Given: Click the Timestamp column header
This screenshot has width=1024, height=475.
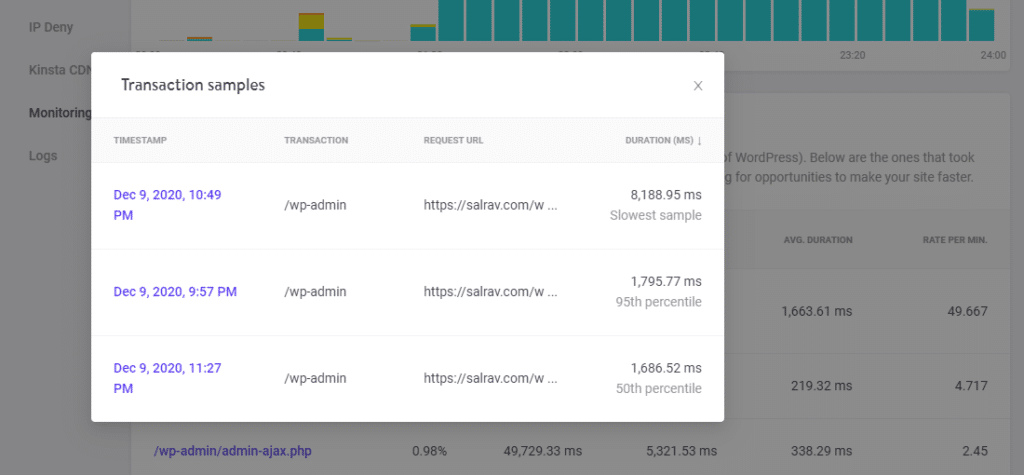Looking at the screenshot, I should pyautogui.click(x=140, y=141).
